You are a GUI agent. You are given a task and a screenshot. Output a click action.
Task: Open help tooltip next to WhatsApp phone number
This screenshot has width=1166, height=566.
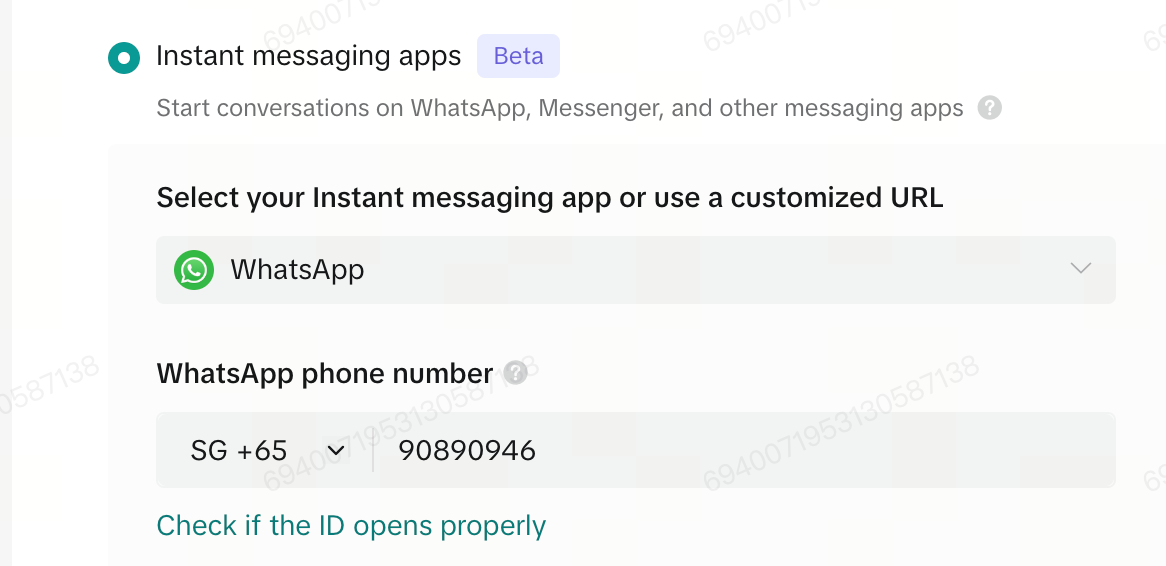pyautogui.click(x=515, y=373)
